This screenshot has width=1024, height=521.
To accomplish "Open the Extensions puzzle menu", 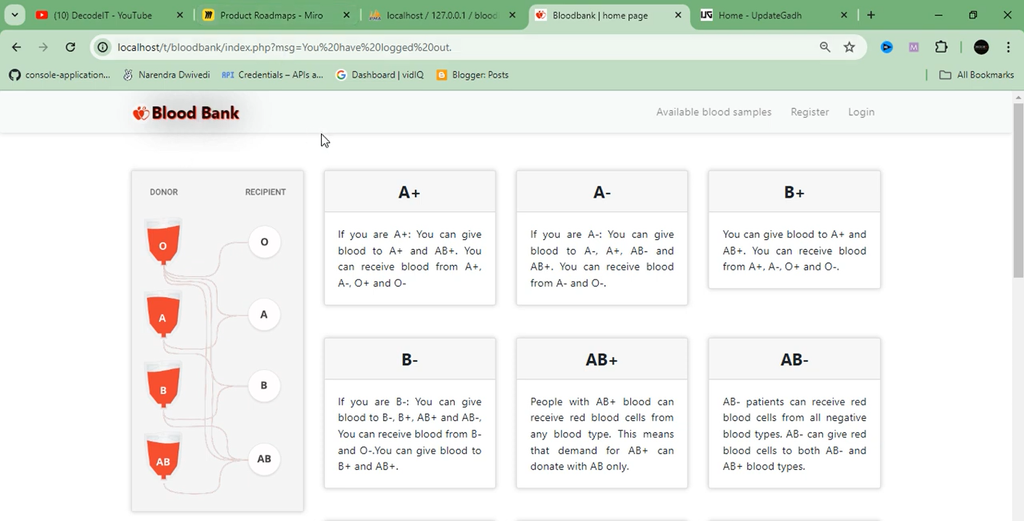I will coord(941,47).
